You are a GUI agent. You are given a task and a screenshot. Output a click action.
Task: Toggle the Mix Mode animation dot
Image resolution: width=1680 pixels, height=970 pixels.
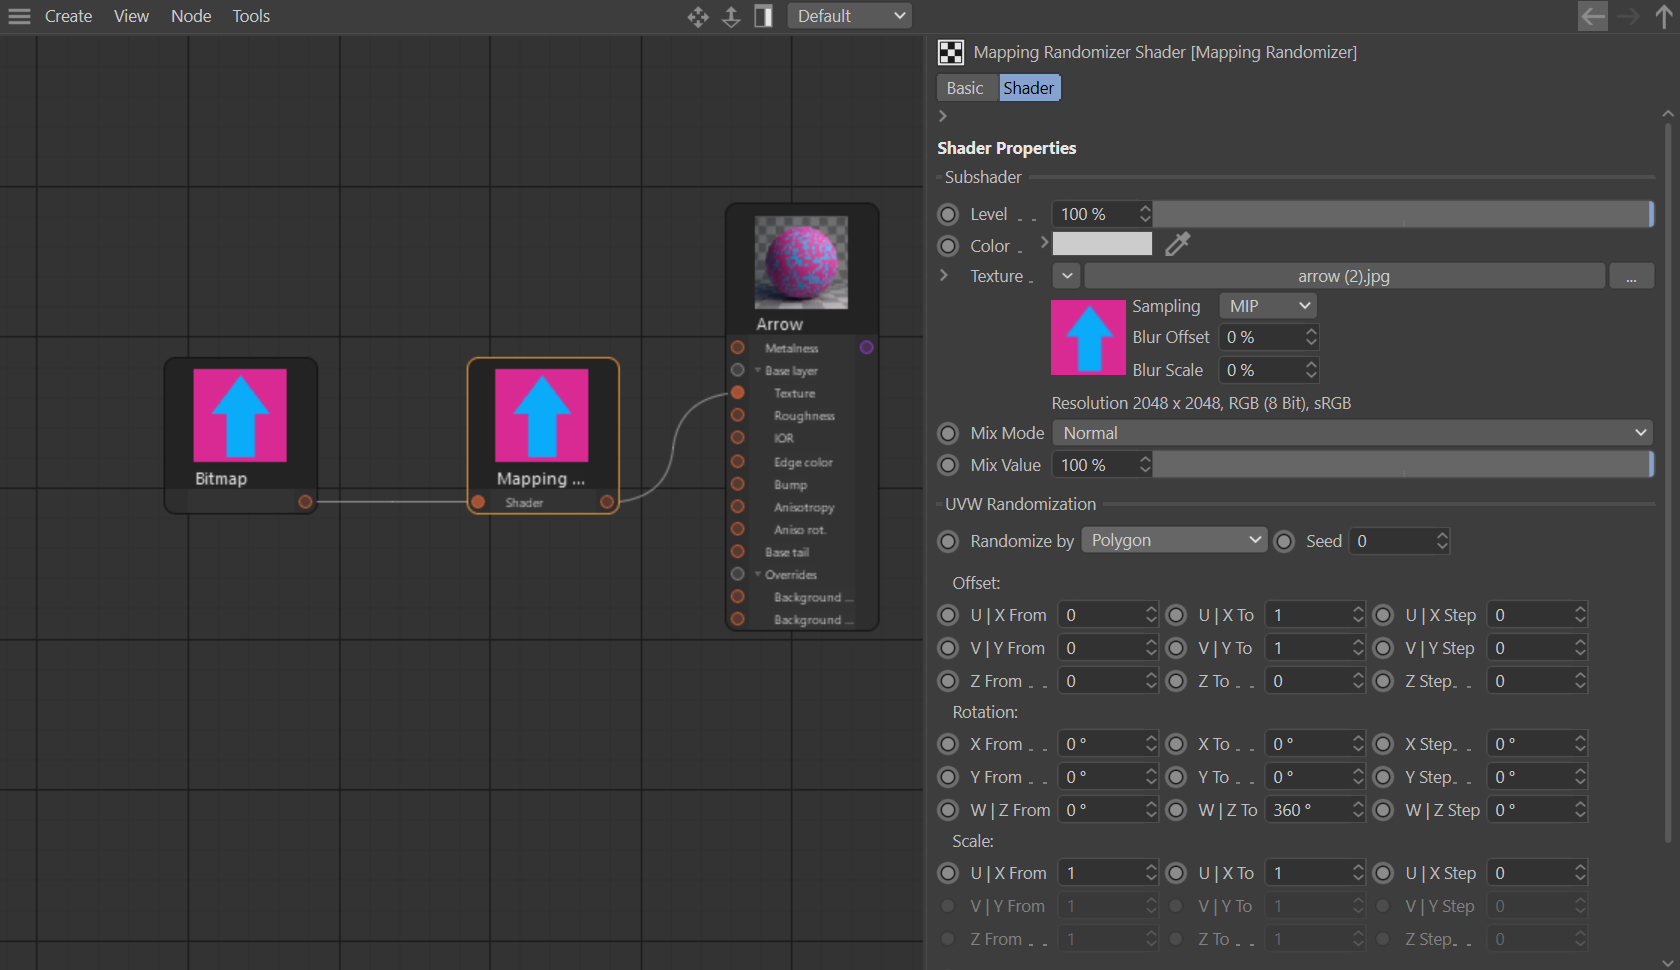[x=948, y=433]
